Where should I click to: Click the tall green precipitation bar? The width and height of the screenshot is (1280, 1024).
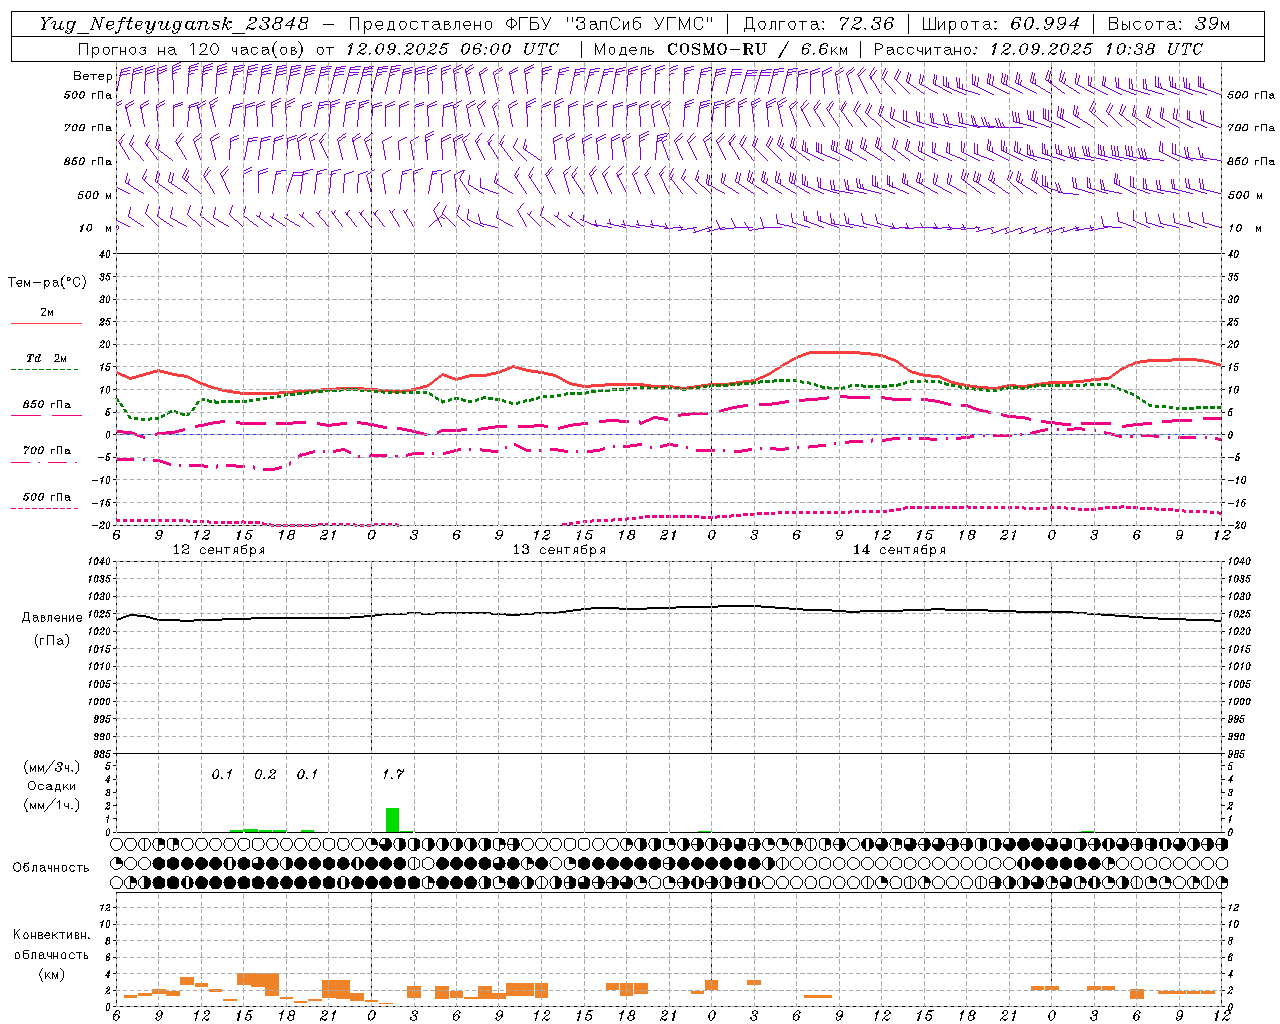pos(393,820)
